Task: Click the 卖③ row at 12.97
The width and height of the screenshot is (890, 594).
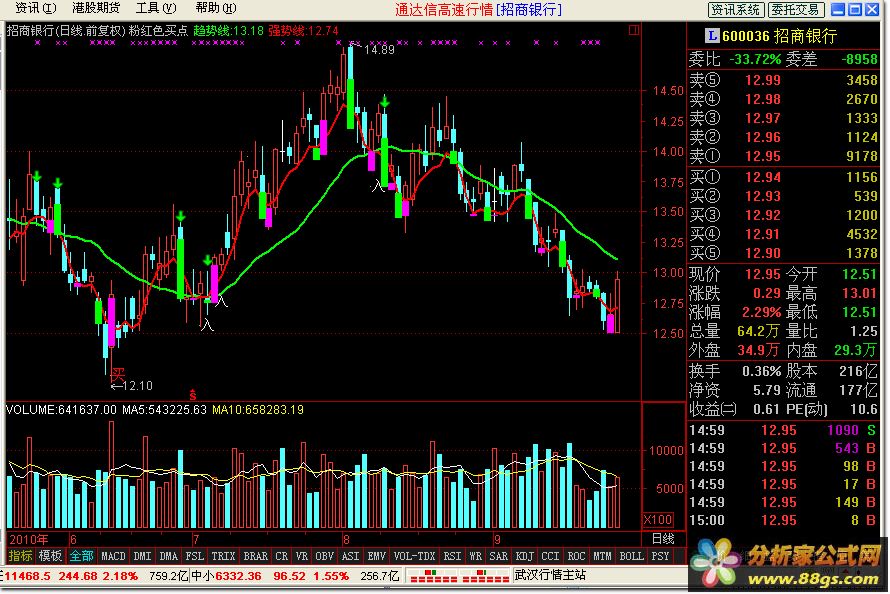Action: coord(783,118)
